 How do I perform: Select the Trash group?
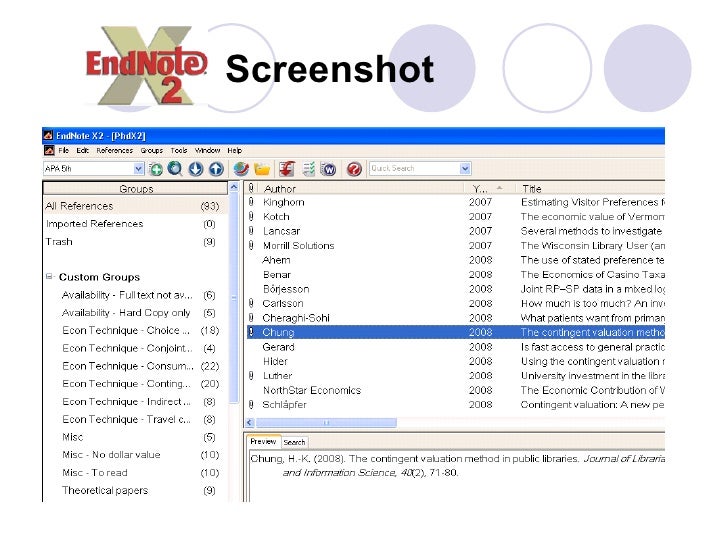pos(133,242)
